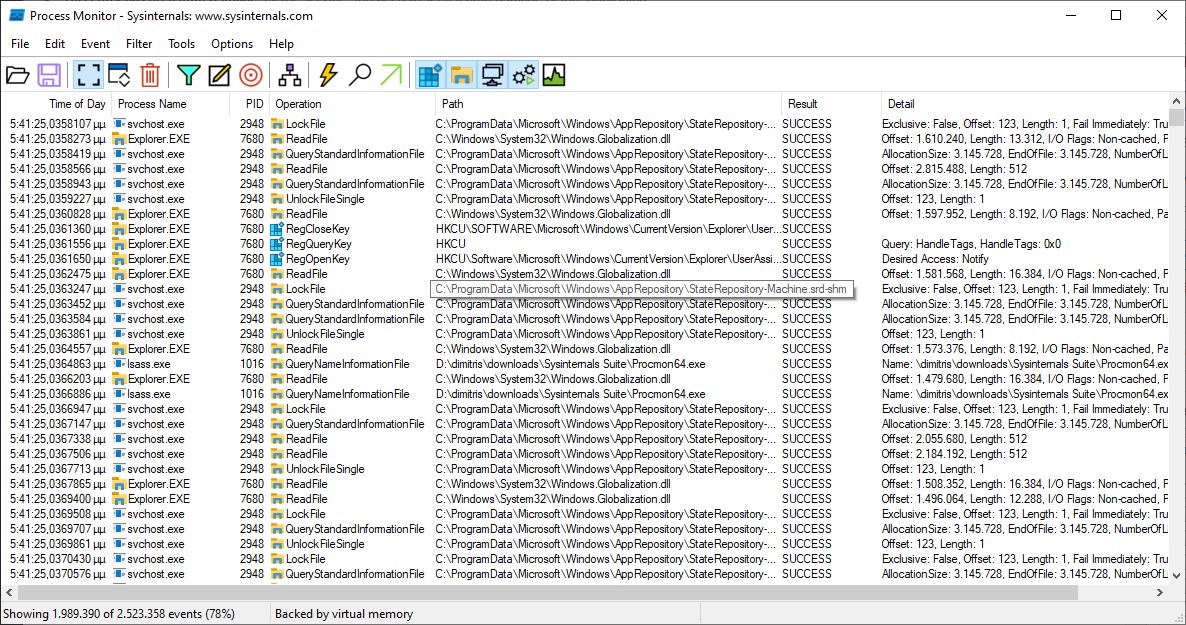Open the Tools menu
This screenshot has height=625, width=1186.
click(182, 44)
